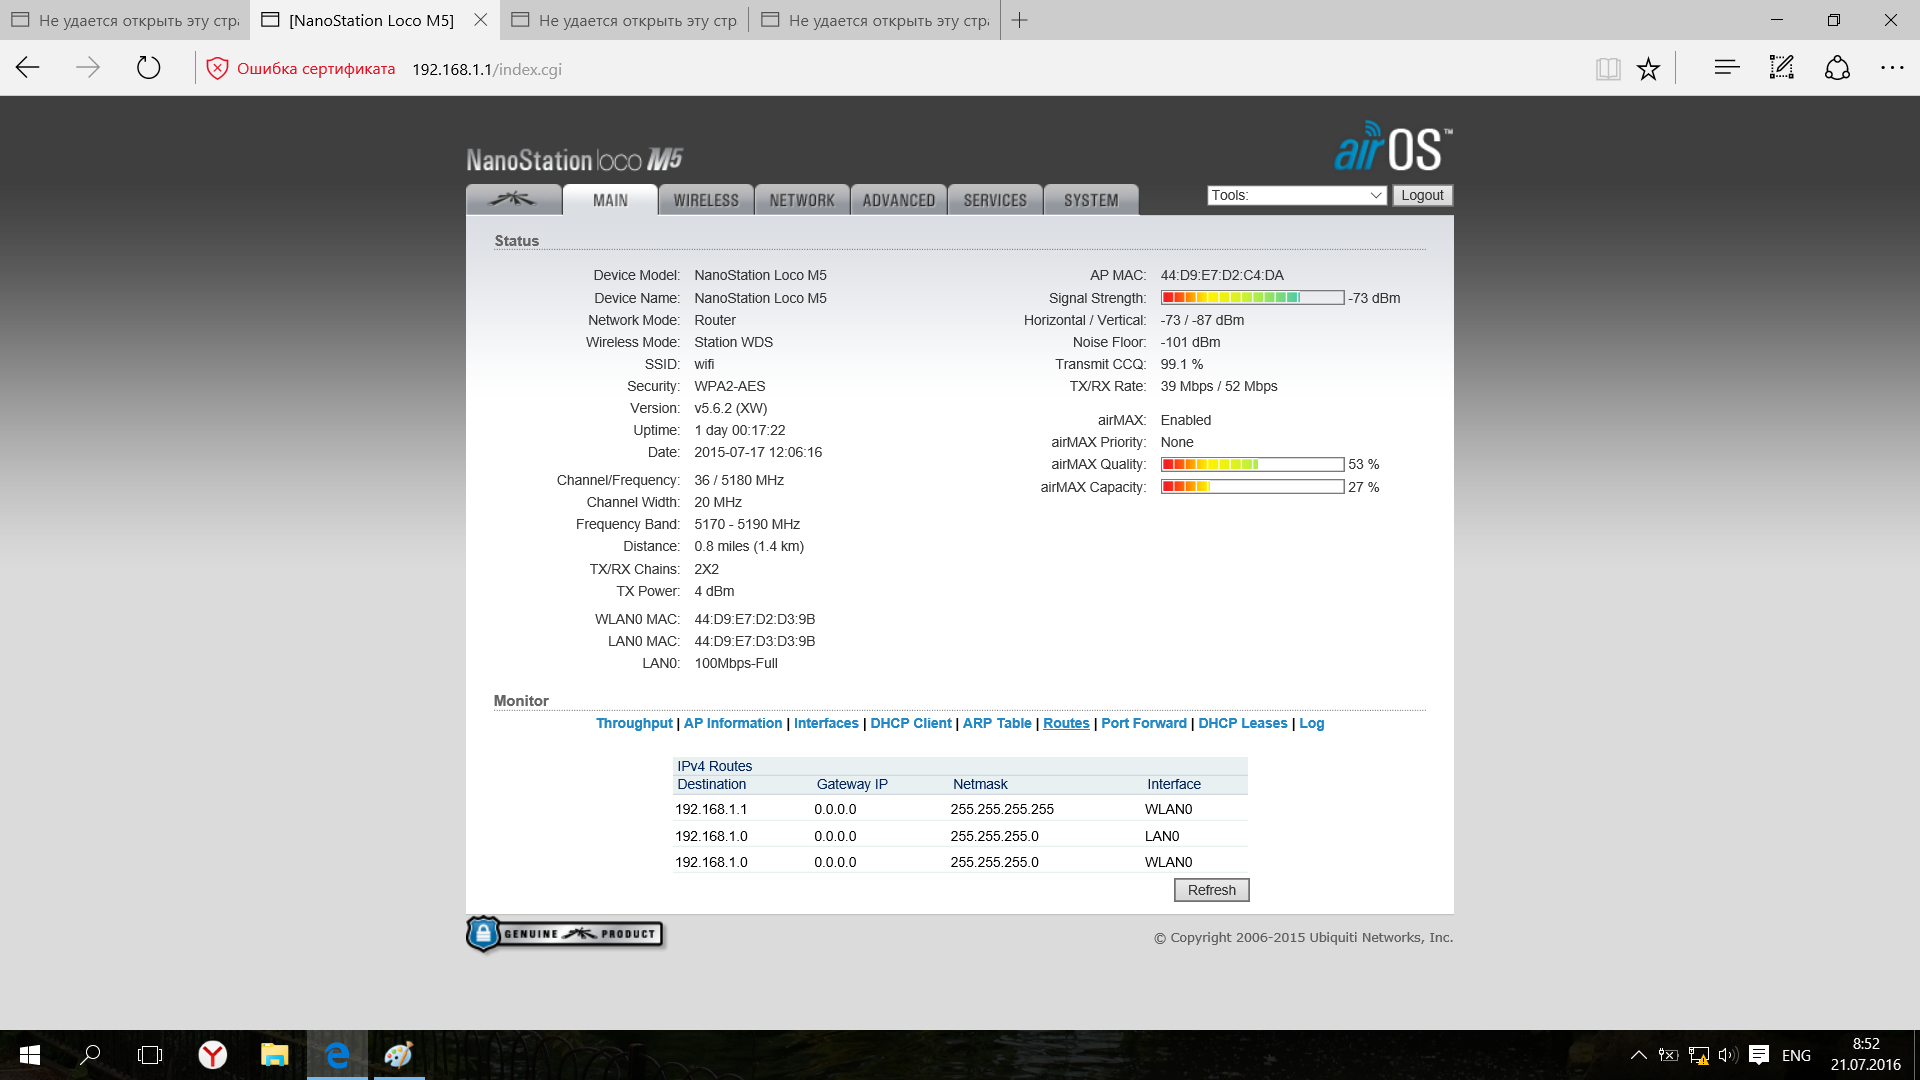
Task: Select the WLAN0 MAC address value
Action: click(x=755, y=619)
